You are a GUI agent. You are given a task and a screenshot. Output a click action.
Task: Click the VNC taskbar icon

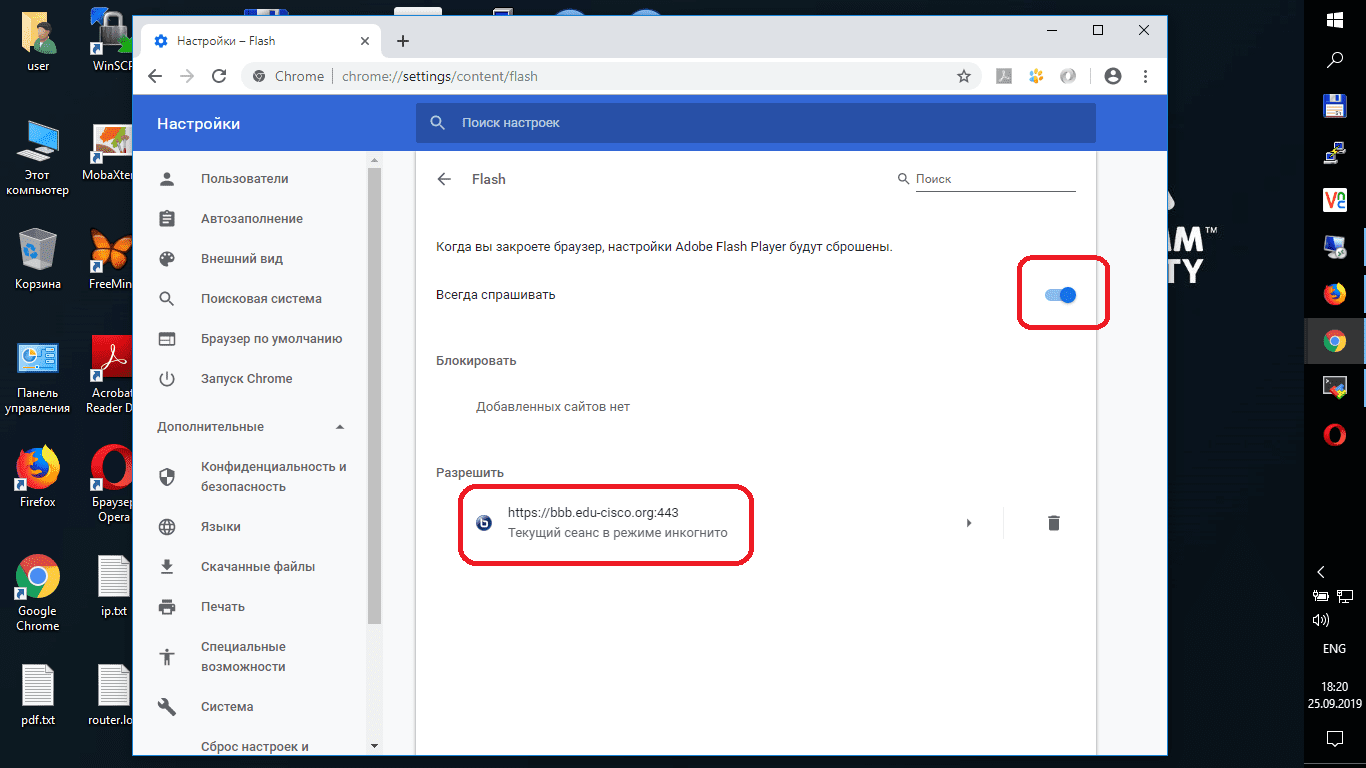pyautogui.click(x=1334, y=200)
